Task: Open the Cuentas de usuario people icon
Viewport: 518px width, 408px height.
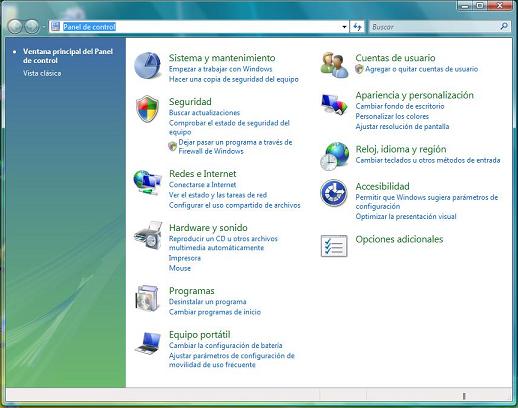Action: pyautogui.click(x=334, y=65)
